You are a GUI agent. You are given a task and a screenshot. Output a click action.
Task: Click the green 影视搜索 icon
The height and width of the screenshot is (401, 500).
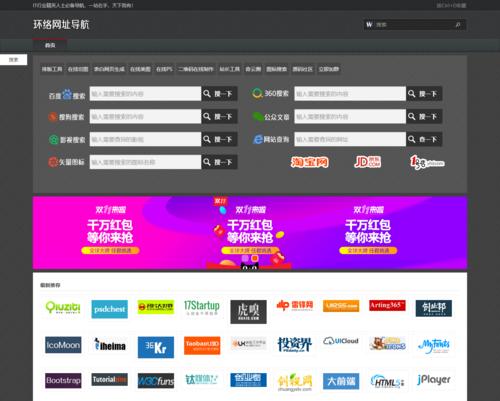pyautogui.click(x=53, y=139)
